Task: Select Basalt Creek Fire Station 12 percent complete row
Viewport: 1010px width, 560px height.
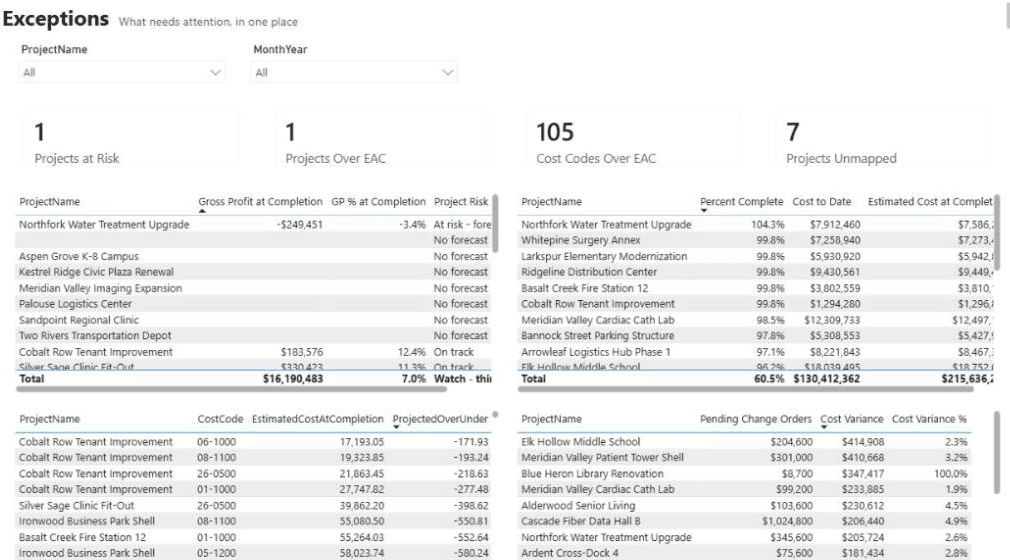Action: (756, 288)
